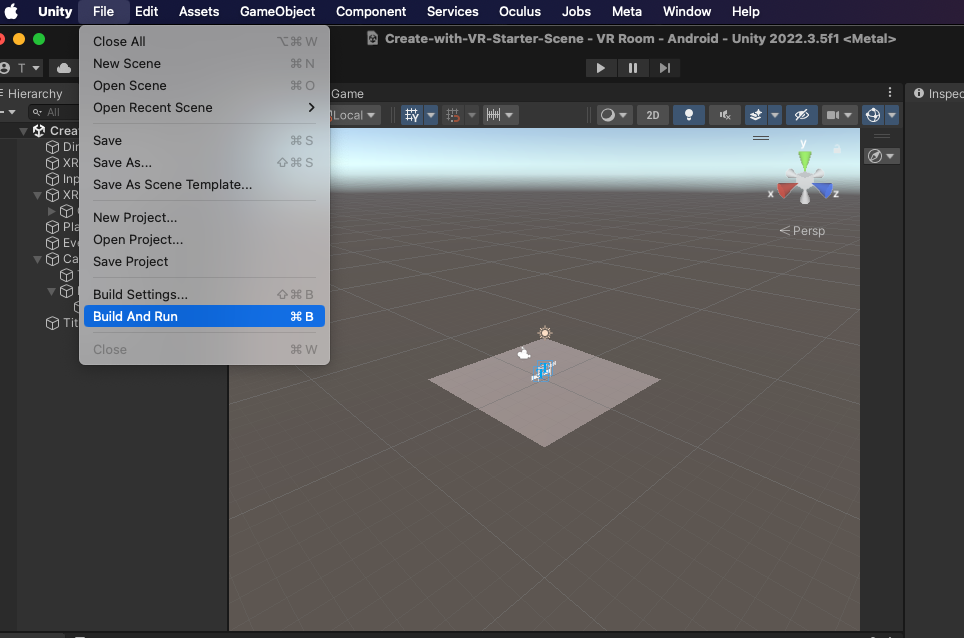This screenshot has width=964, height=638.
Task: Open the overlay compass tool dropdown
Action: click(882, 156)
